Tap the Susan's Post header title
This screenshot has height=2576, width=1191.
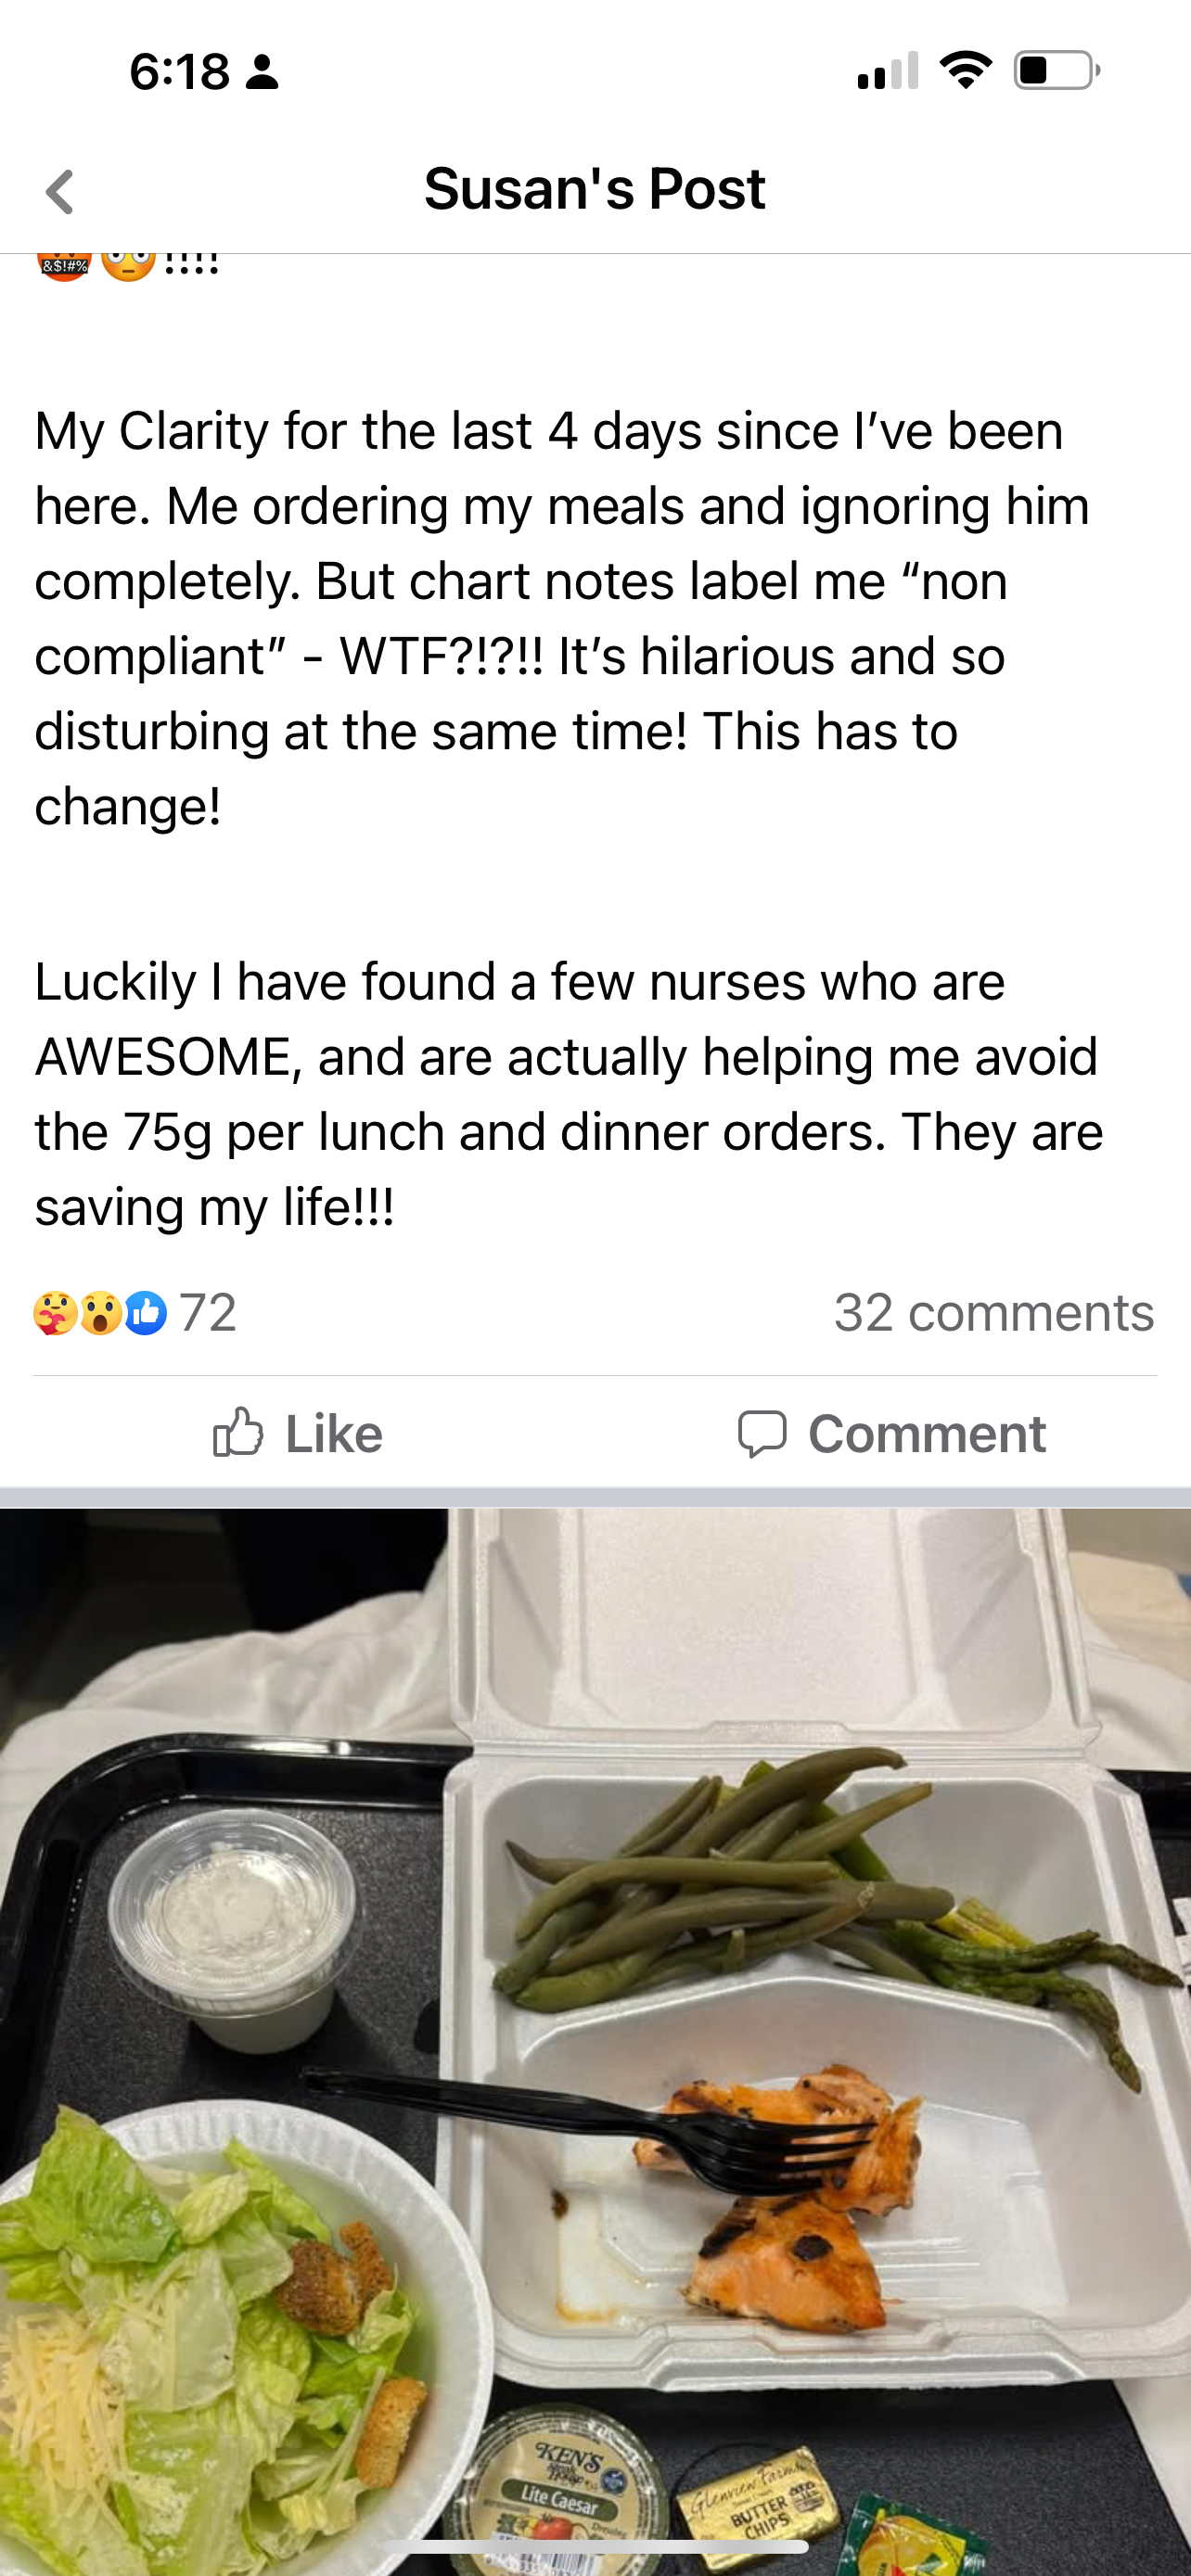[595, 189]
